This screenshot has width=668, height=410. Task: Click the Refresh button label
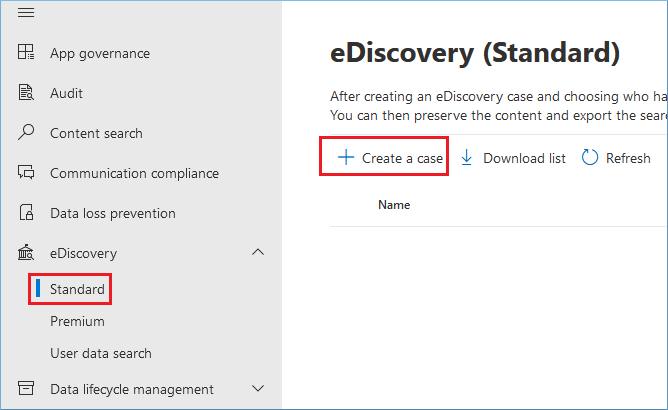point(628,159)
